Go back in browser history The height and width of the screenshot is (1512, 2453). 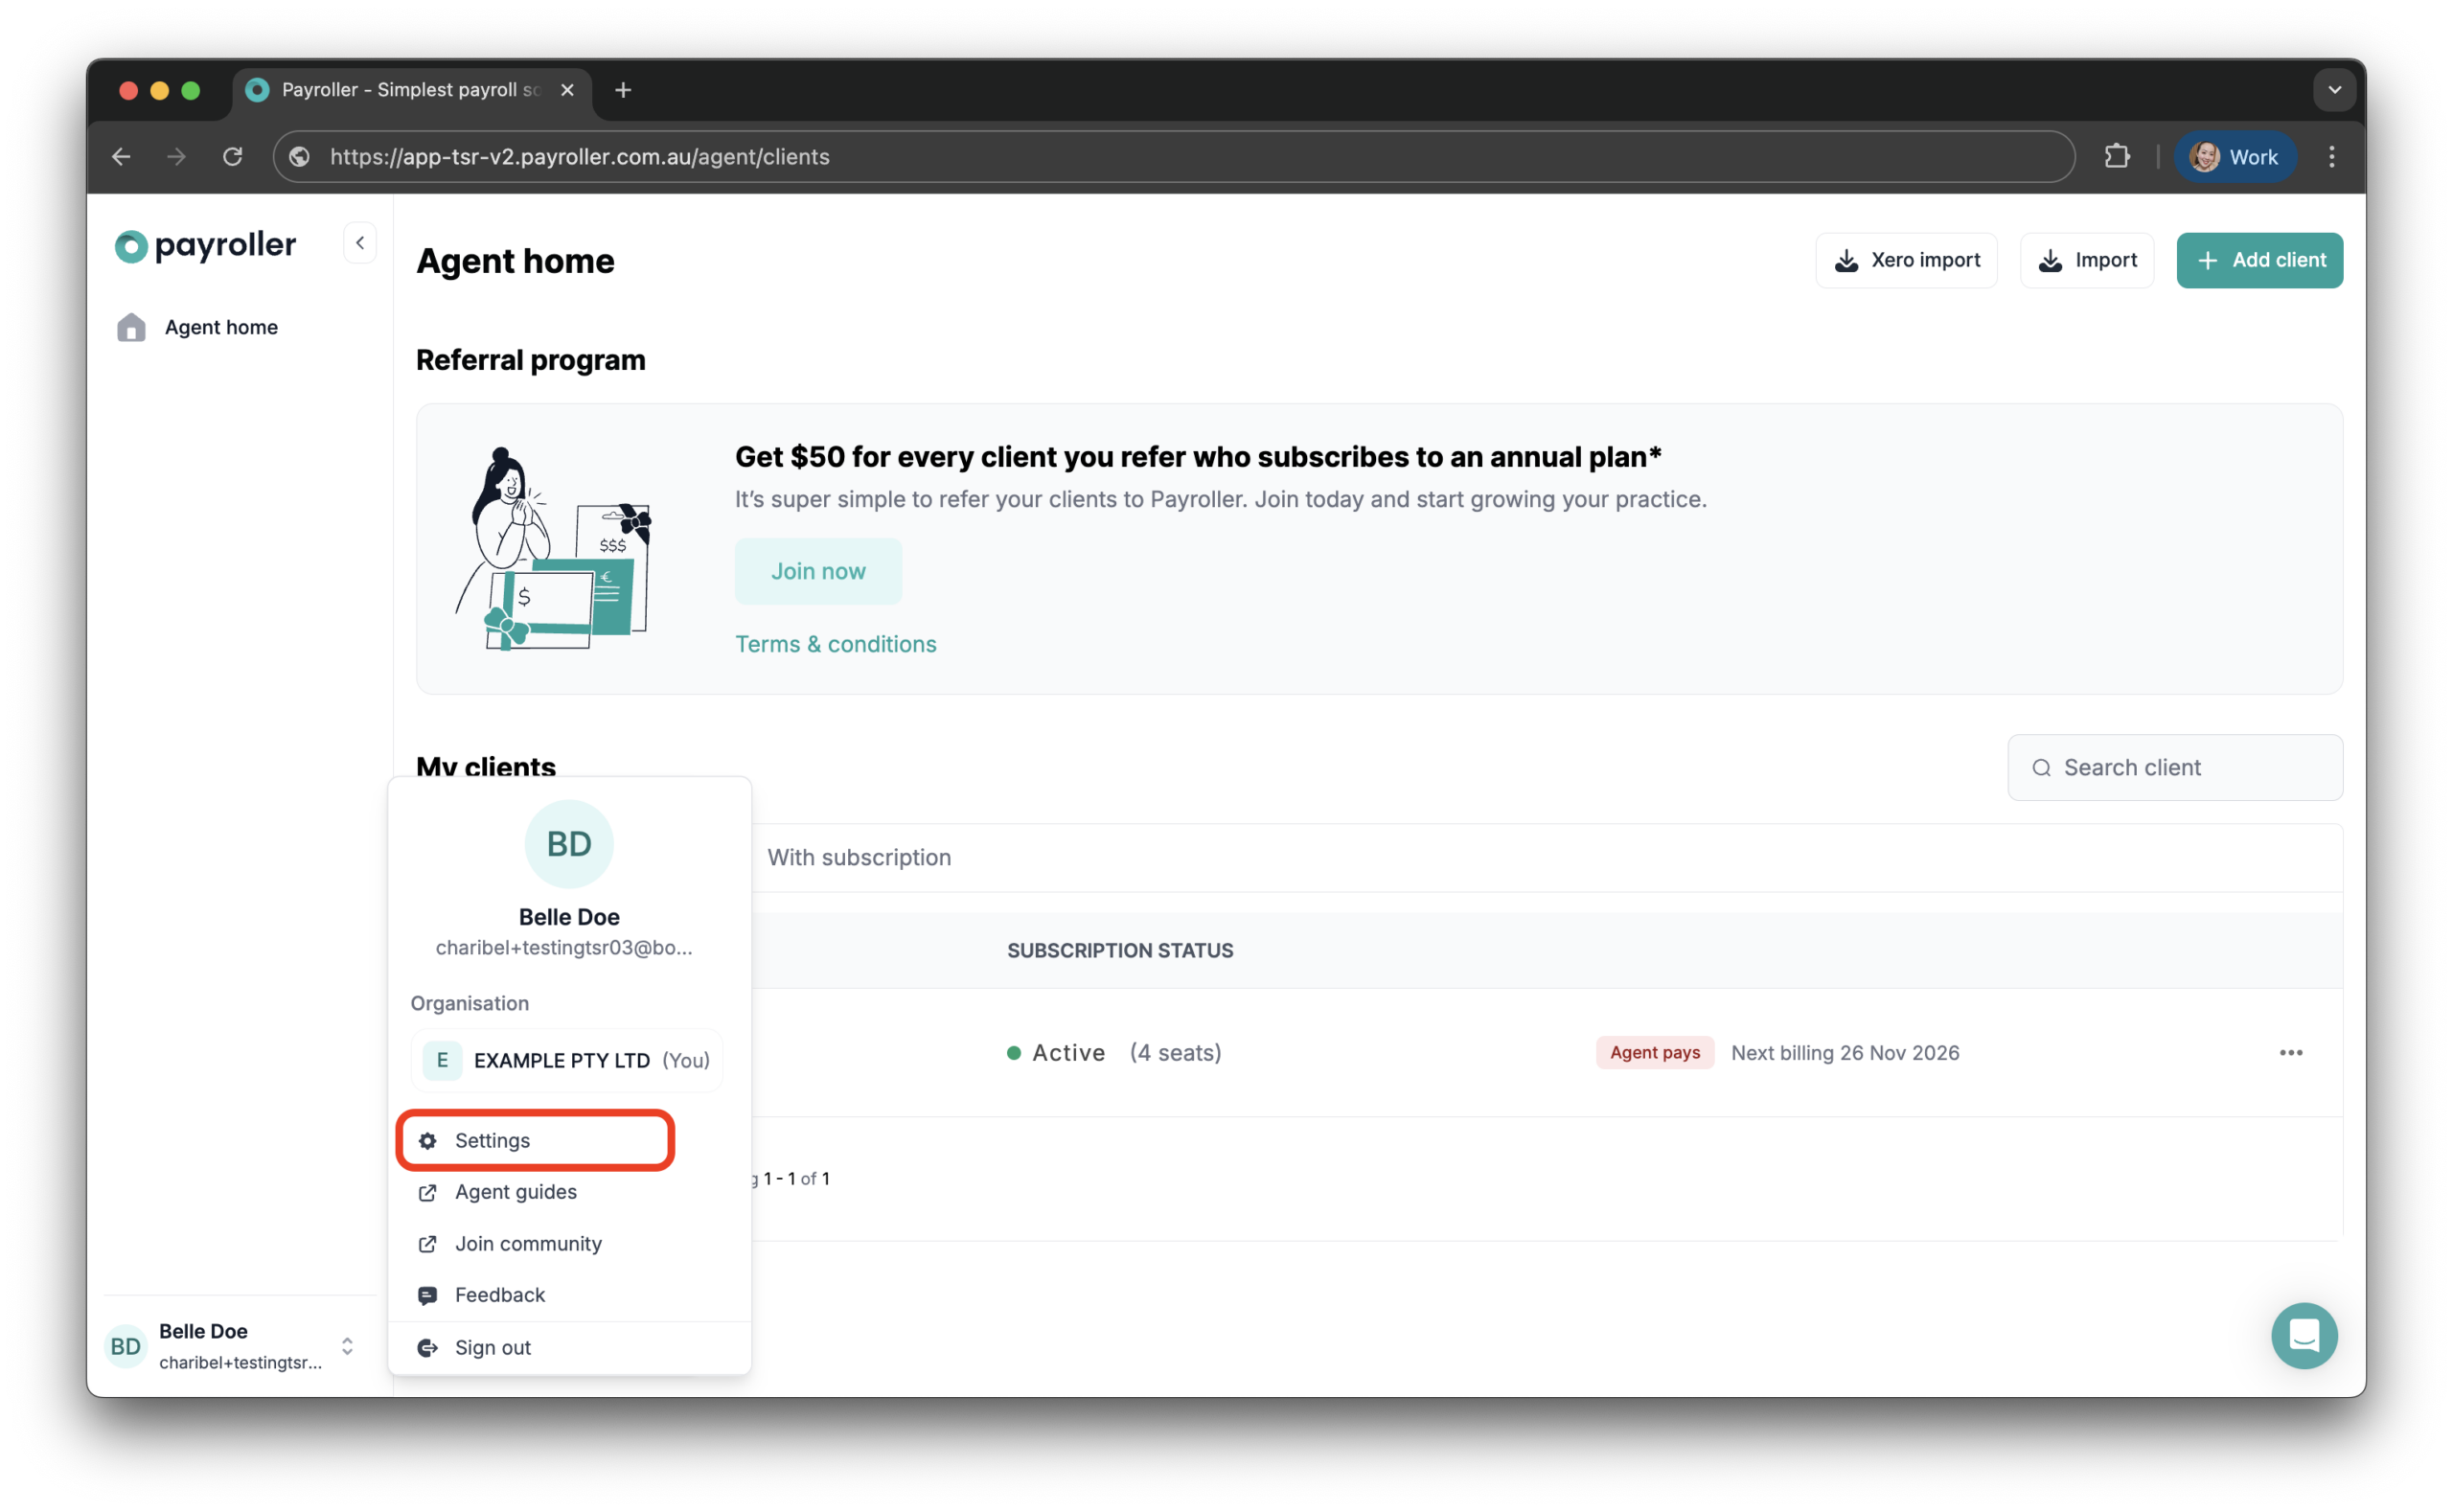click(x=121, y=157)
